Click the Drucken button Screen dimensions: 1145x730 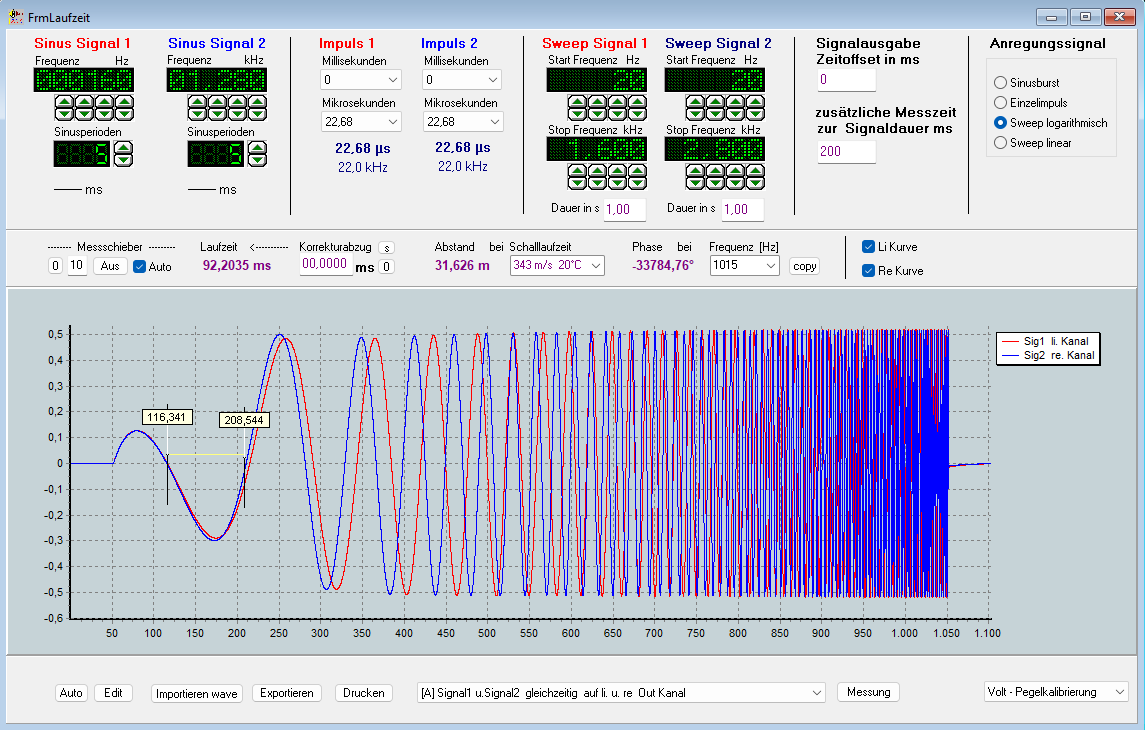click(x=364, y=693)
